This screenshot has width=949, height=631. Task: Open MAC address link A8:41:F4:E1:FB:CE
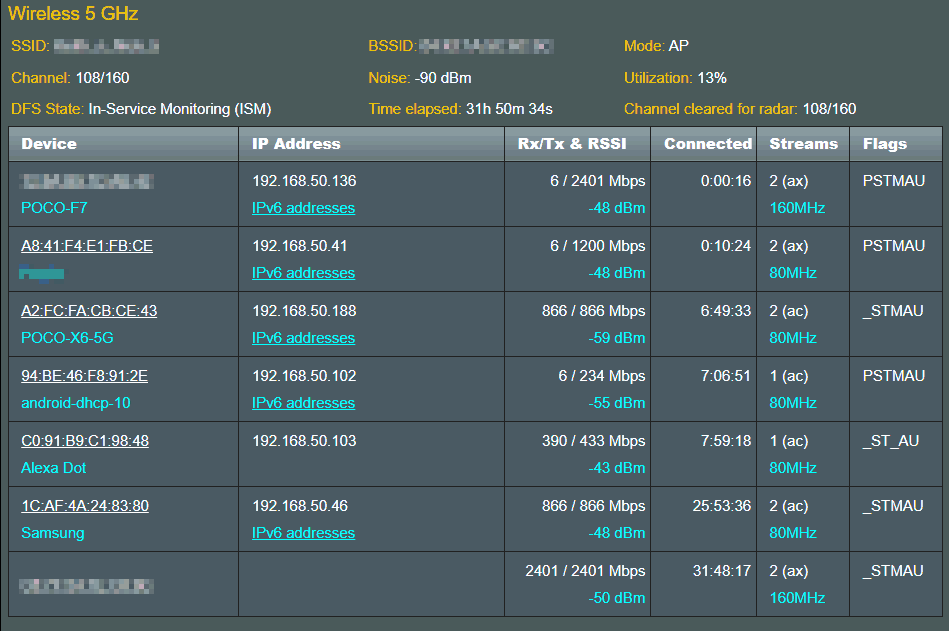point(87,246)
